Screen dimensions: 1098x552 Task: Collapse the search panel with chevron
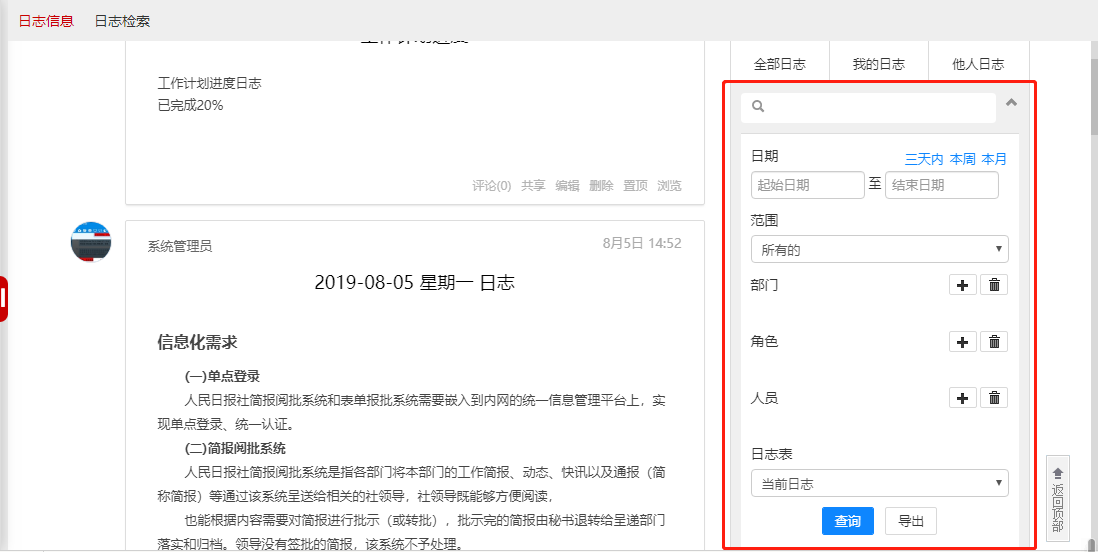(1011, 102)
